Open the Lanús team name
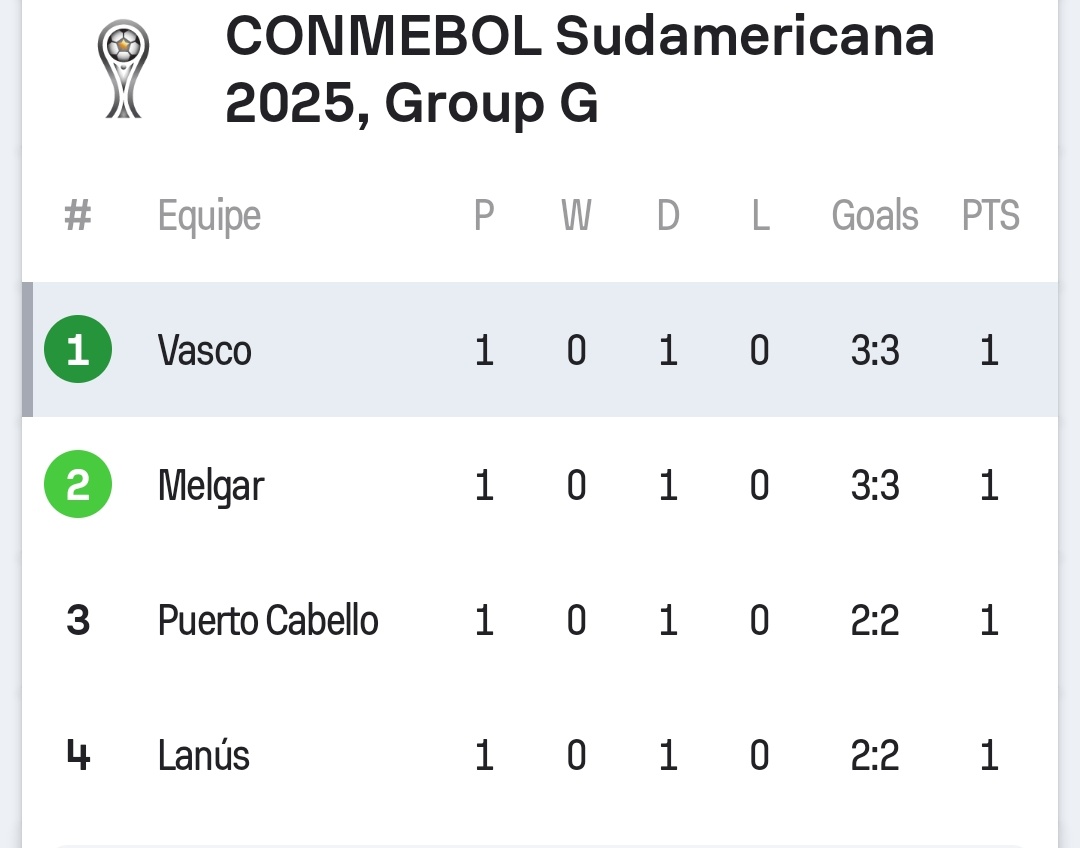 [x=204, y=755]
